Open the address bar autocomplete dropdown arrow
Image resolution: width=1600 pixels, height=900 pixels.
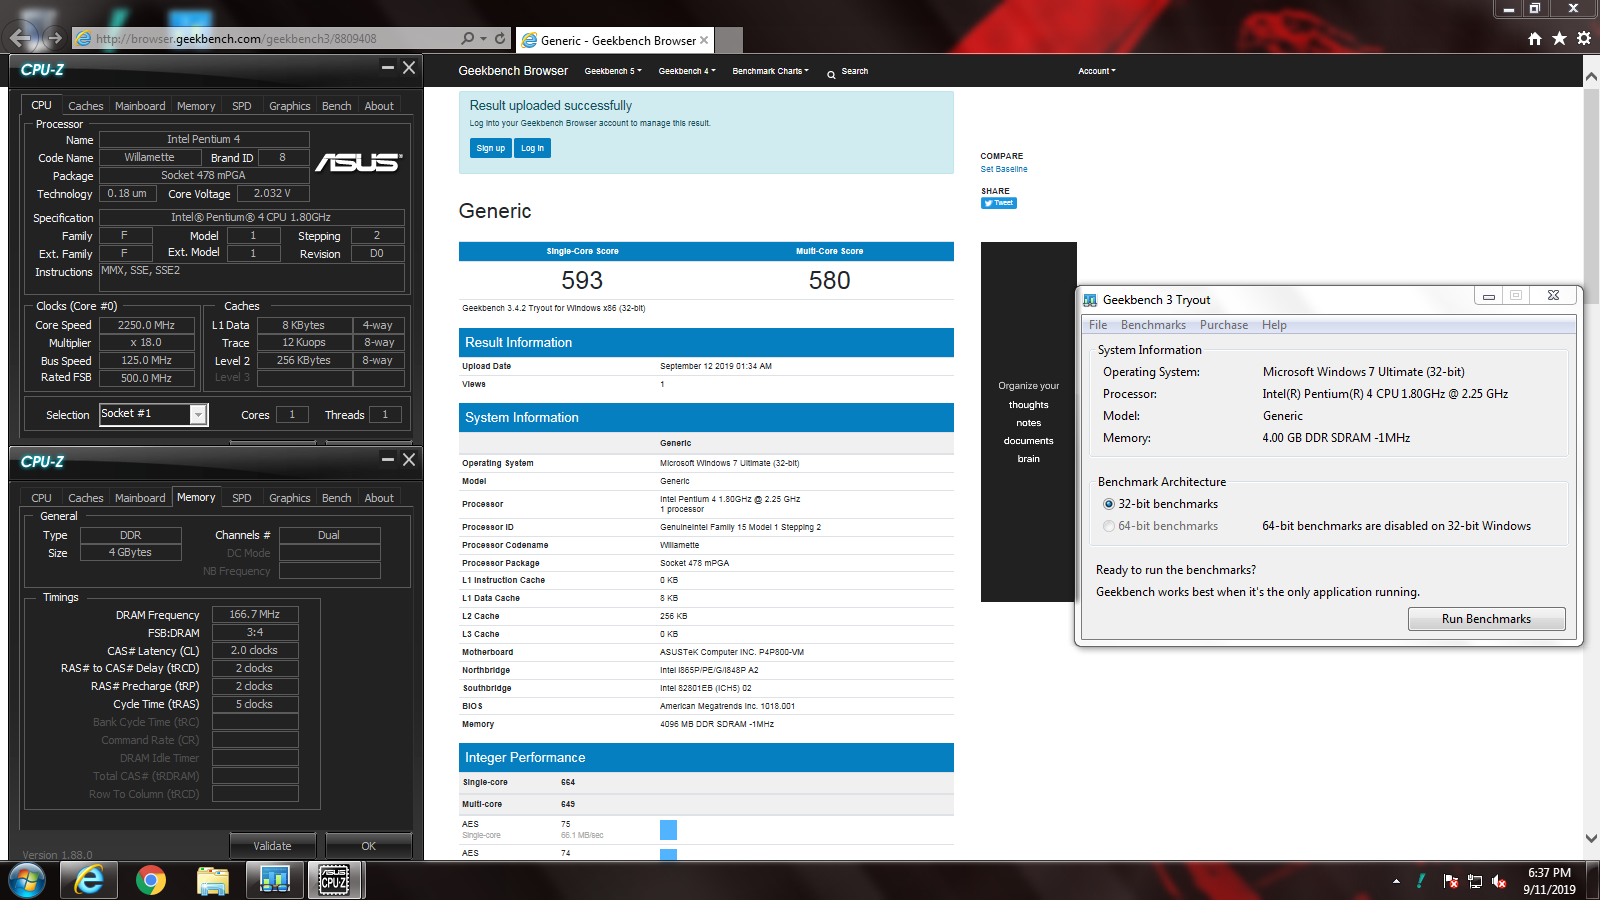(x=484, y=39)
